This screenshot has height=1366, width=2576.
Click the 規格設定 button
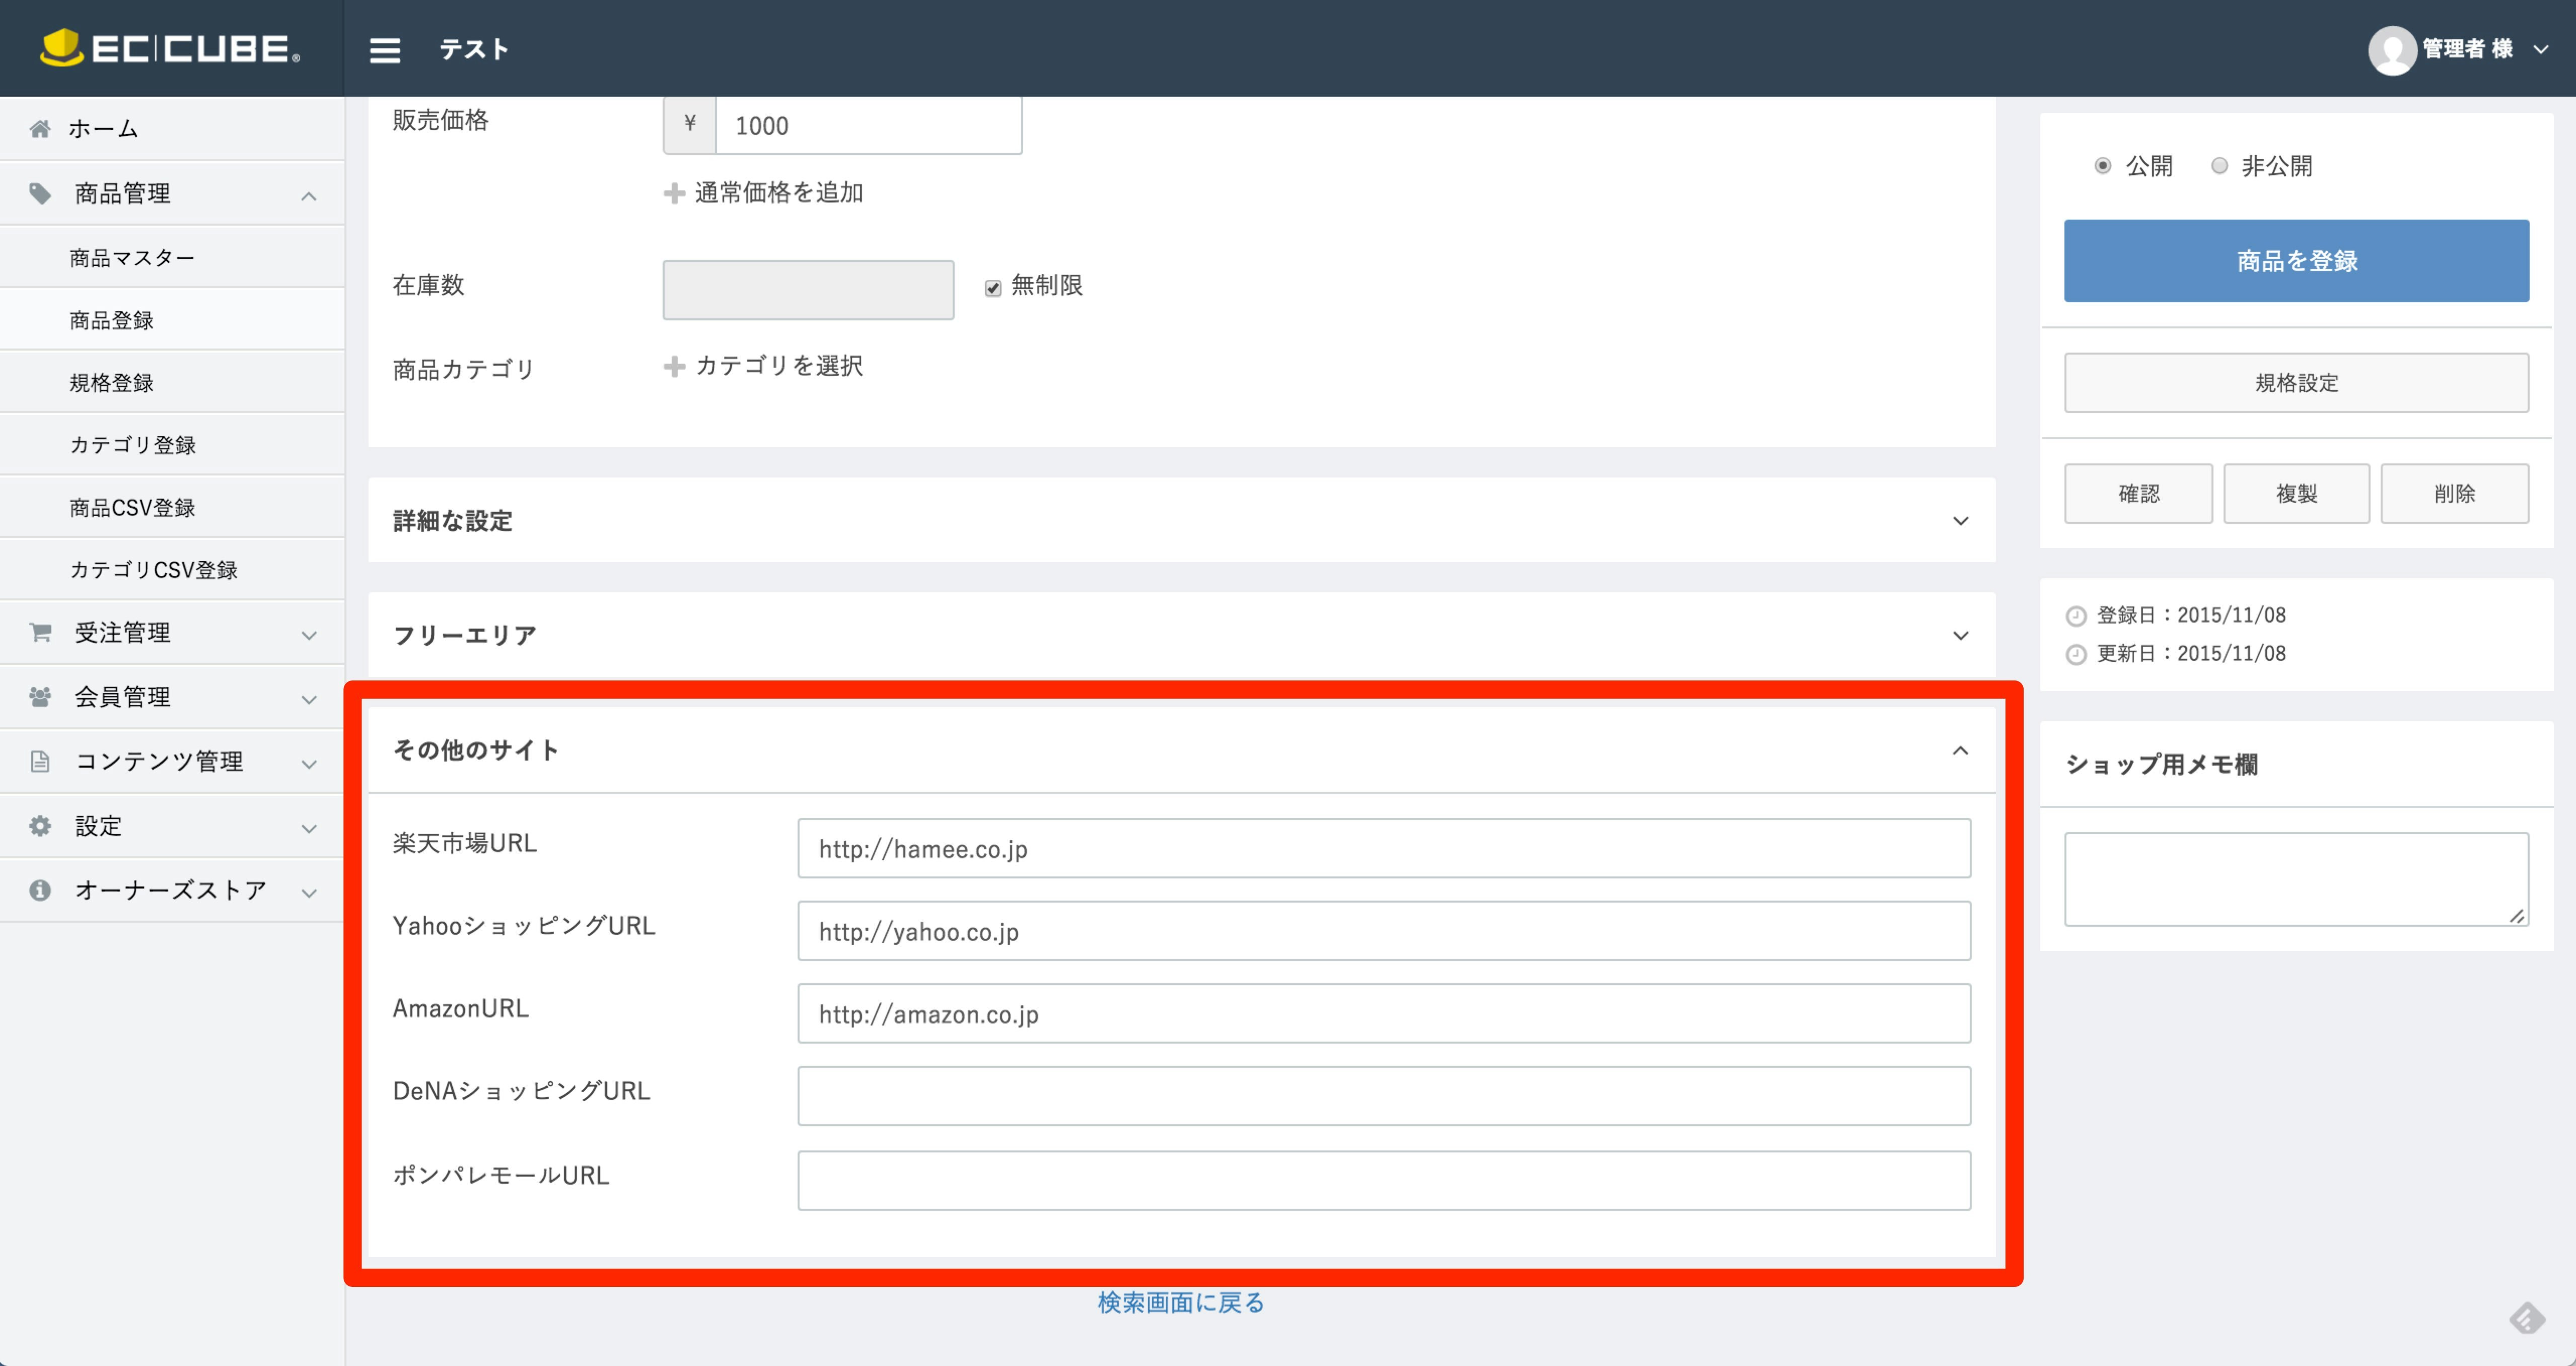(2296, 383)
